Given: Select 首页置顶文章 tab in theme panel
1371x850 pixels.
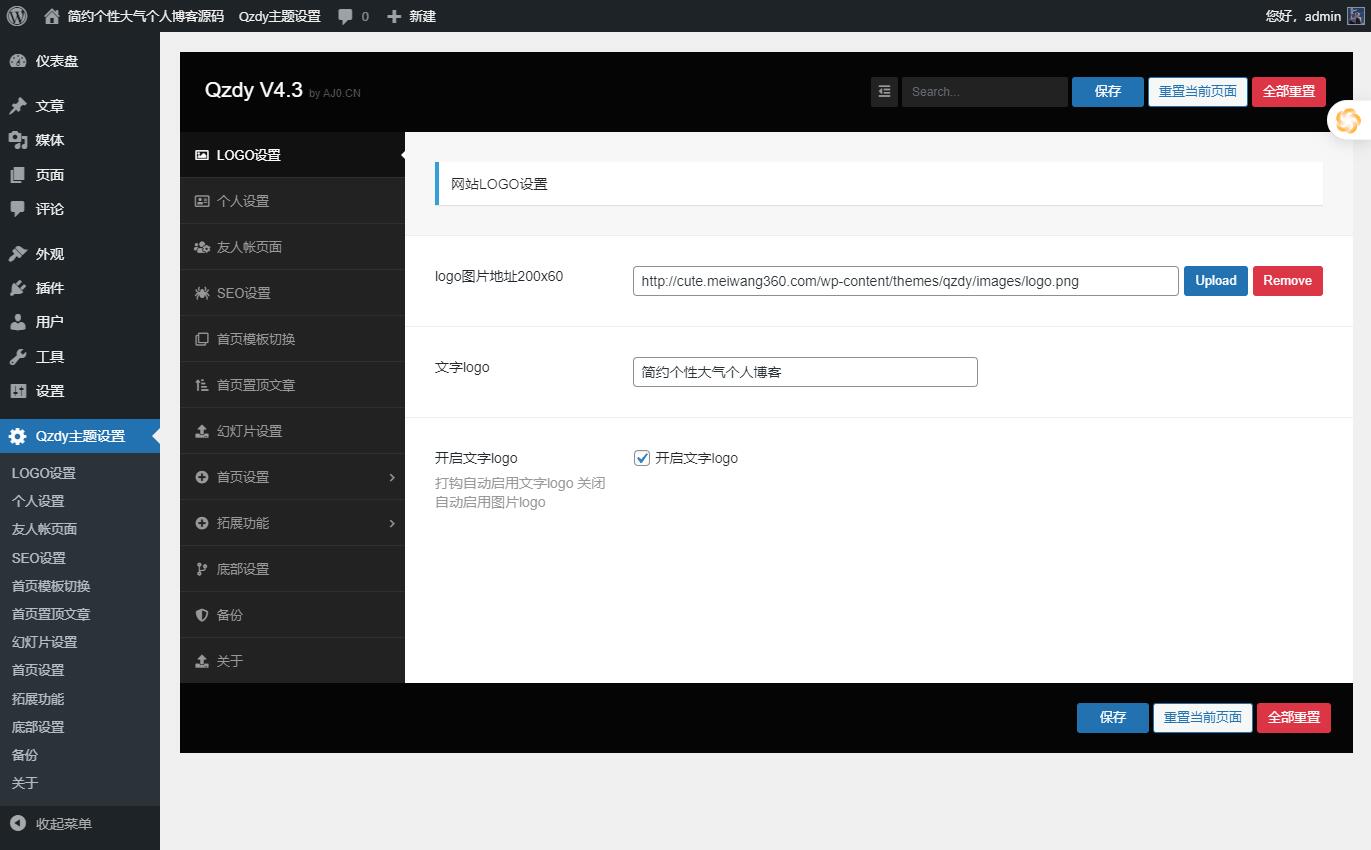Looking at the screenshot, I should 292,385.
